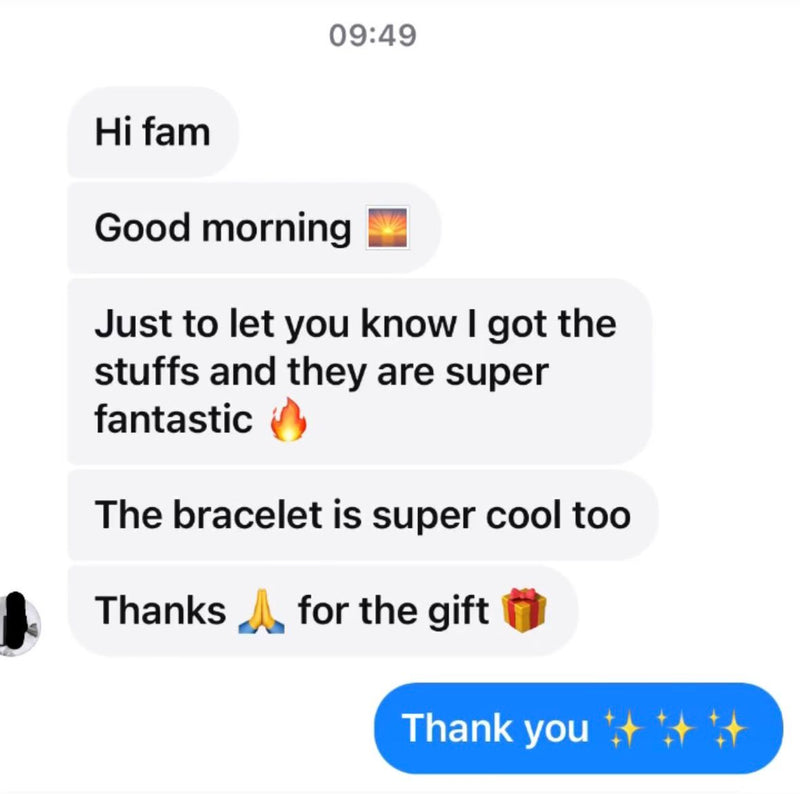Select the 'Thanks for the gift' message
Image resolution: width=800 pixels, height=794 pixels.
tap(323, 611)
